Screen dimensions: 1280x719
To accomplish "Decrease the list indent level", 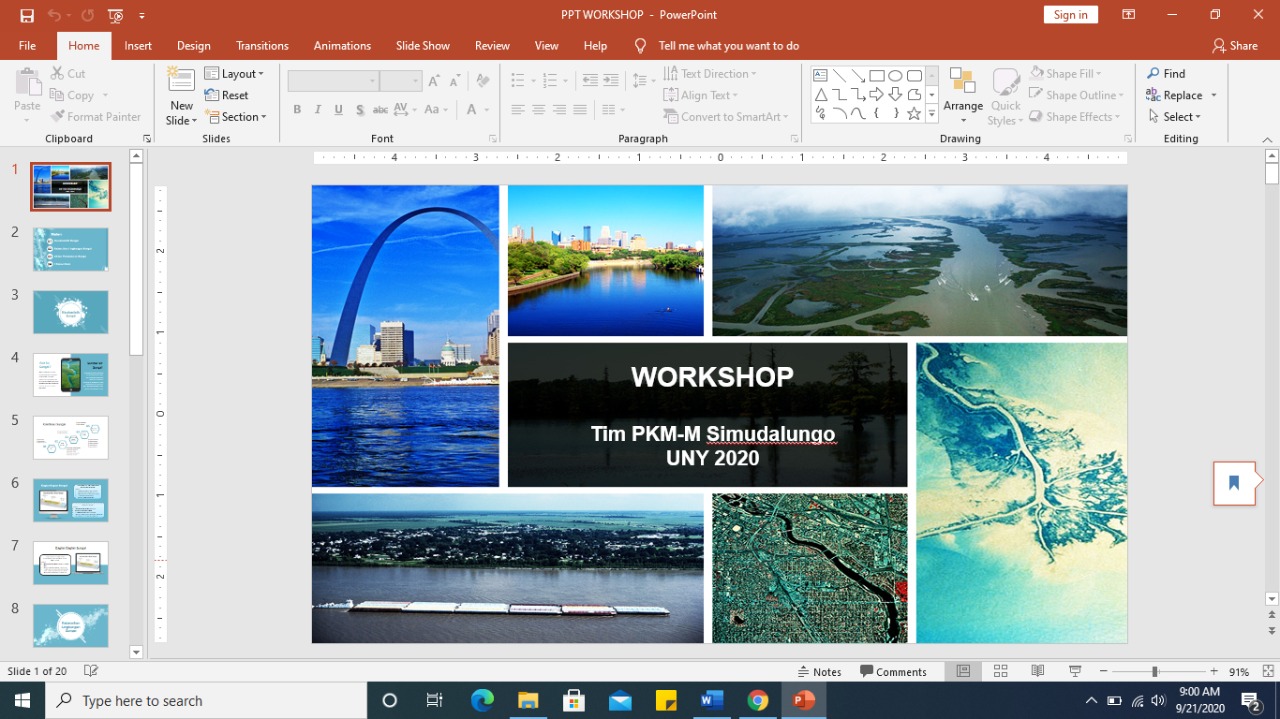I will coord(589,81).
